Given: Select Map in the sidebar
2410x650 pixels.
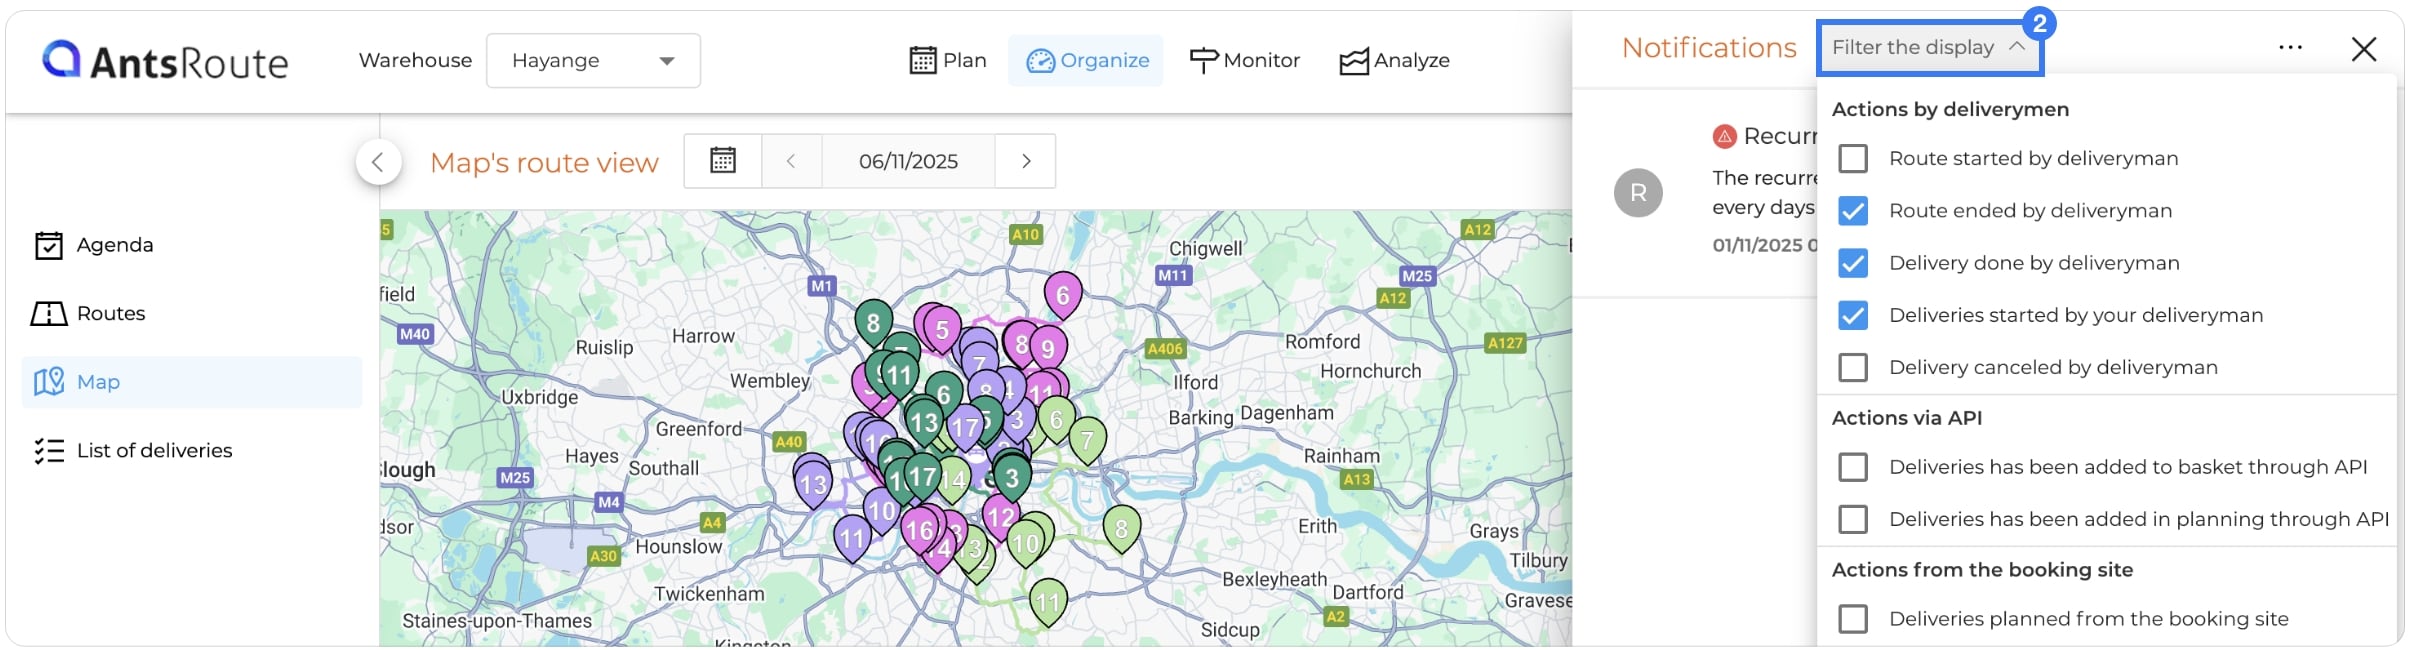Looking at the screenshot, I should point(192,382).
